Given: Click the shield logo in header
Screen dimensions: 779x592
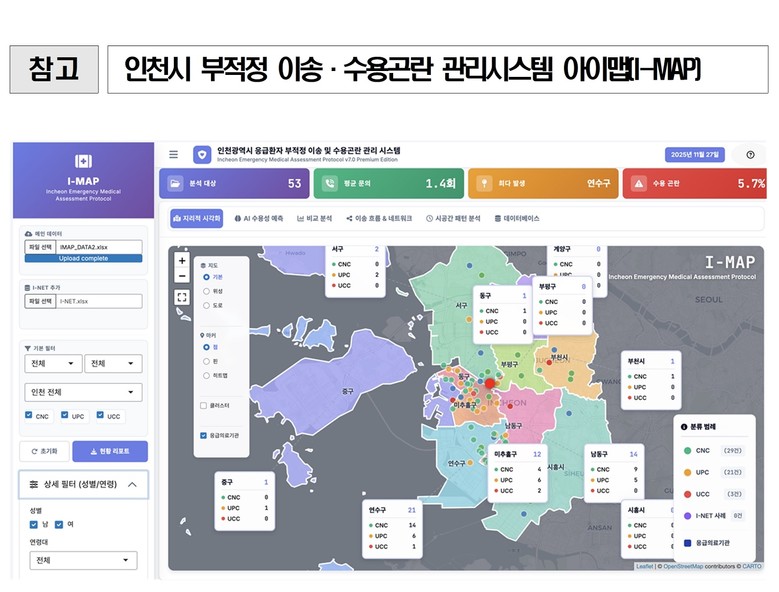Looking at the screenshot, I should tap(202, 155).
